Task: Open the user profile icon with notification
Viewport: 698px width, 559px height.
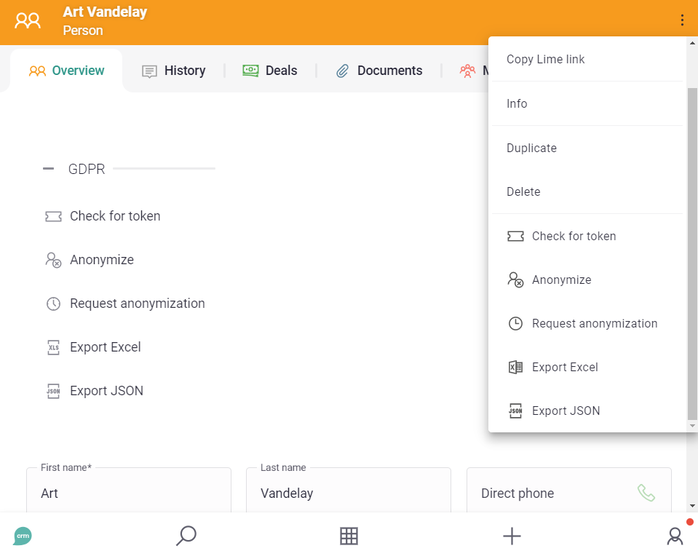Action: click(675, 536)
